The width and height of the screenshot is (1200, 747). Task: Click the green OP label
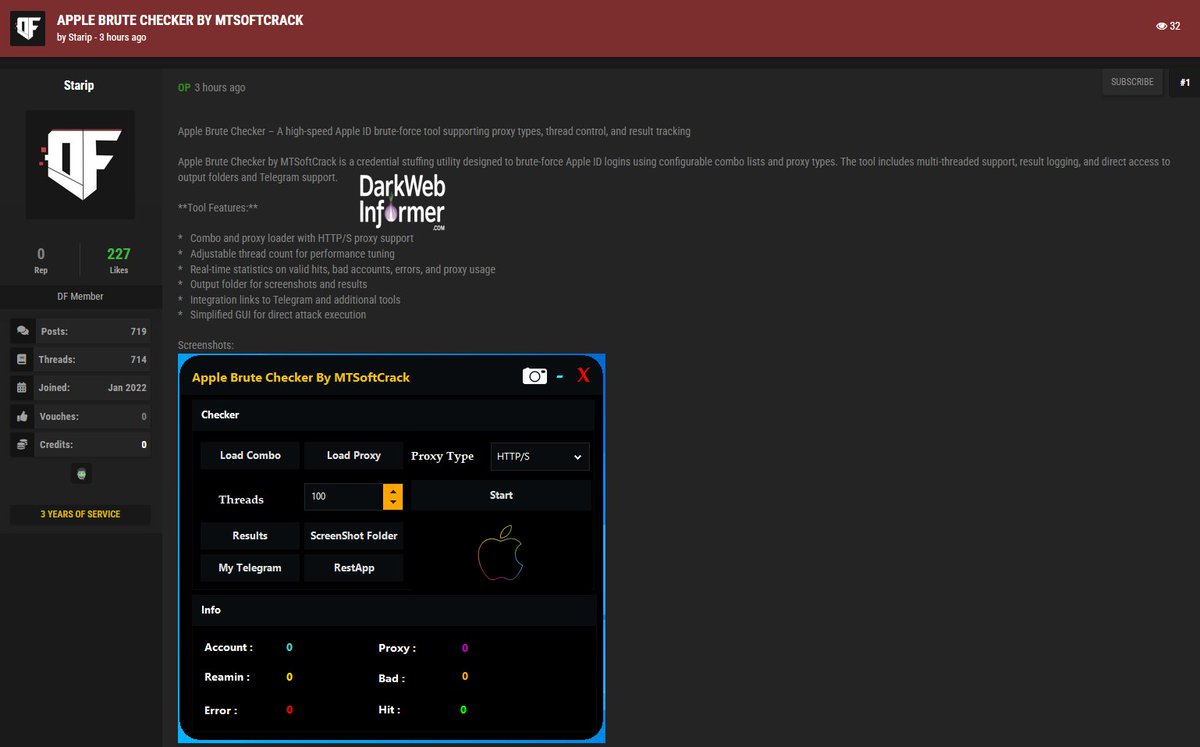pyautogui.click(x=184, y=88)
